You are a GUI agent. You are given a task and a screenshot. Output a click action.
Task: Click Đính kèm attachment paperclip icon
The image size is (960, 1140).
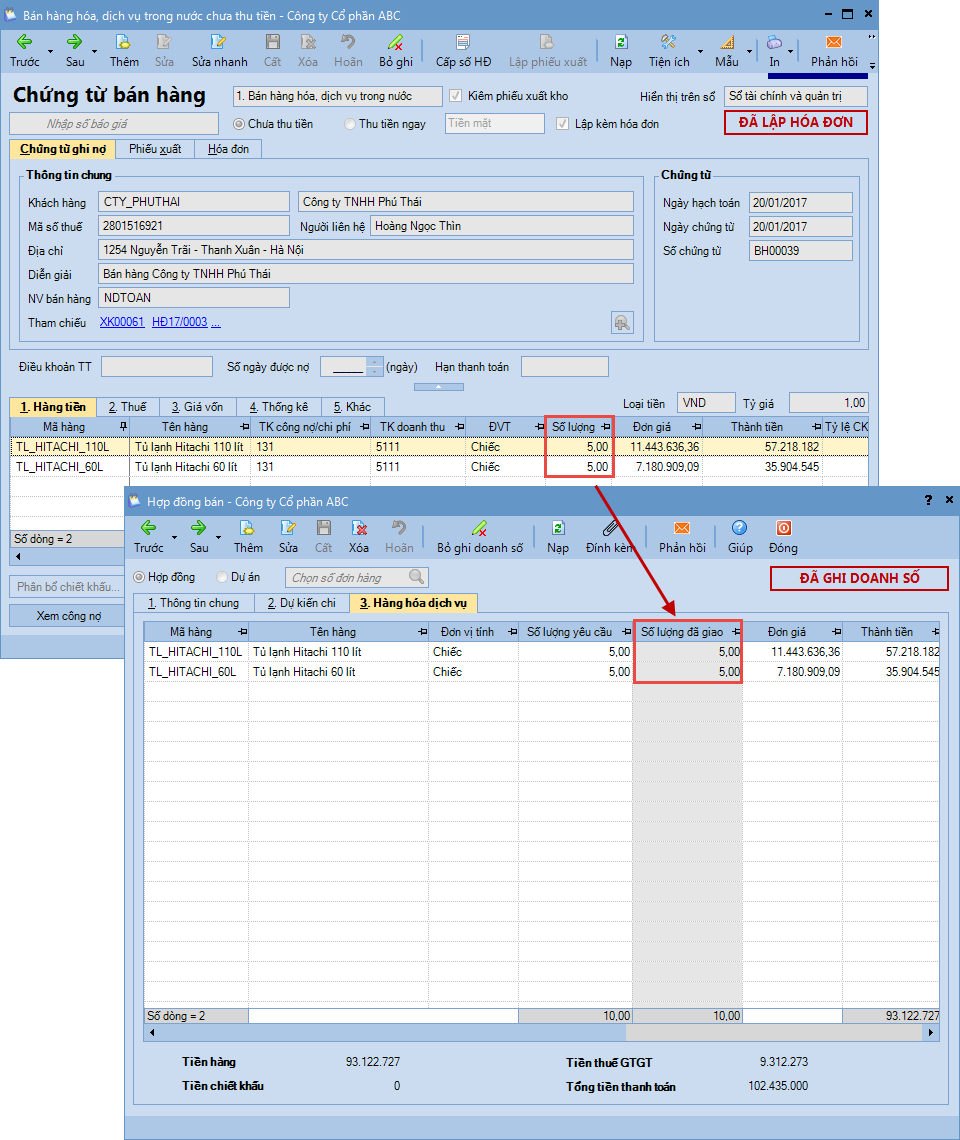609,529
